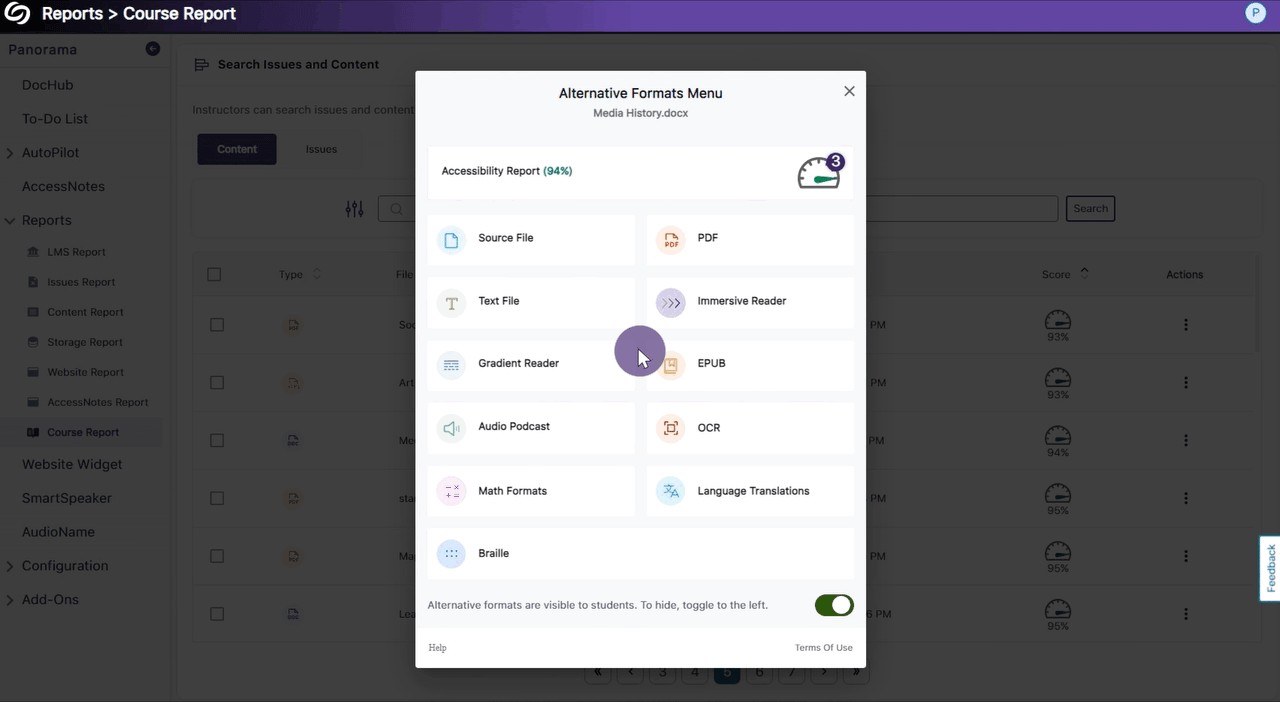Open the accessibility score gauge icon

[820, 172]
